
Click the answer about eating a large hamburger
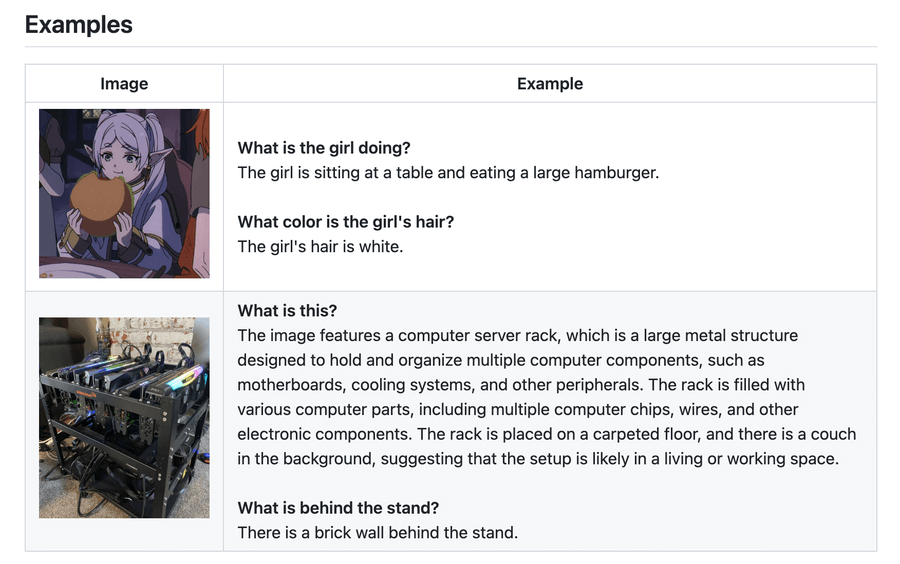pos(448,173)
